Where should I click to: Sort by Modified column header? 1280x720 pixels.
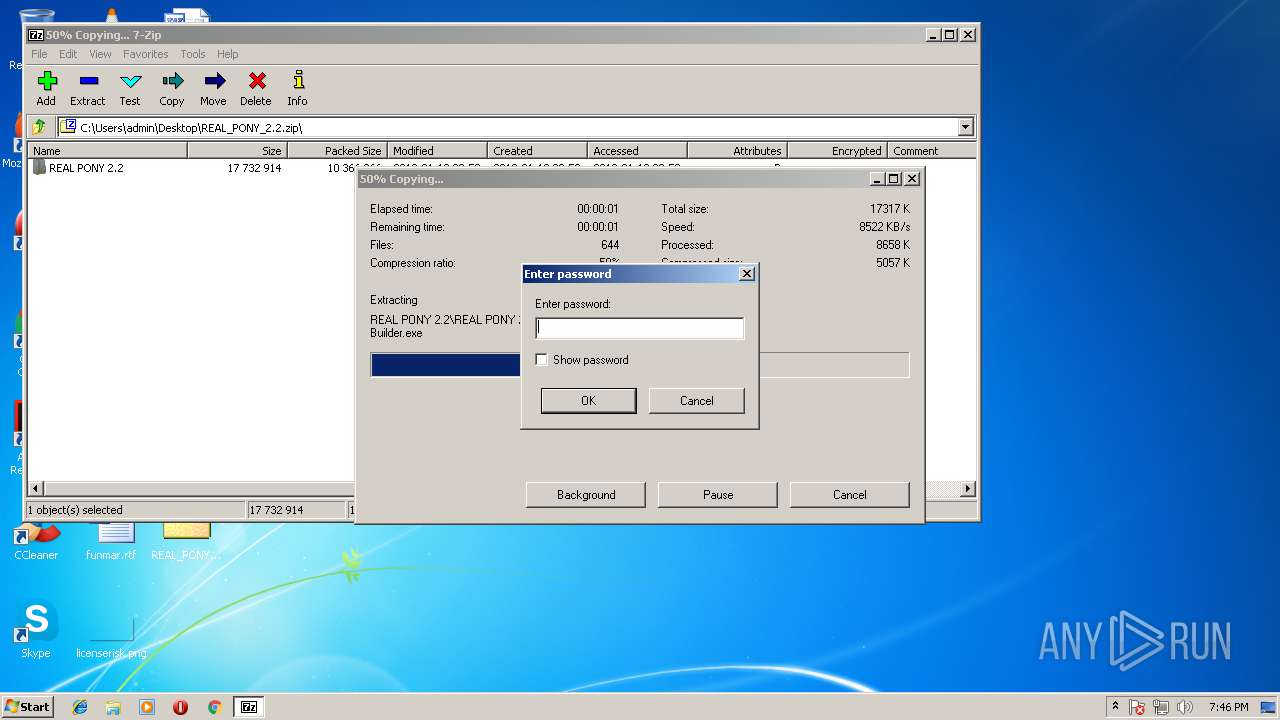[x=438, y=151]
